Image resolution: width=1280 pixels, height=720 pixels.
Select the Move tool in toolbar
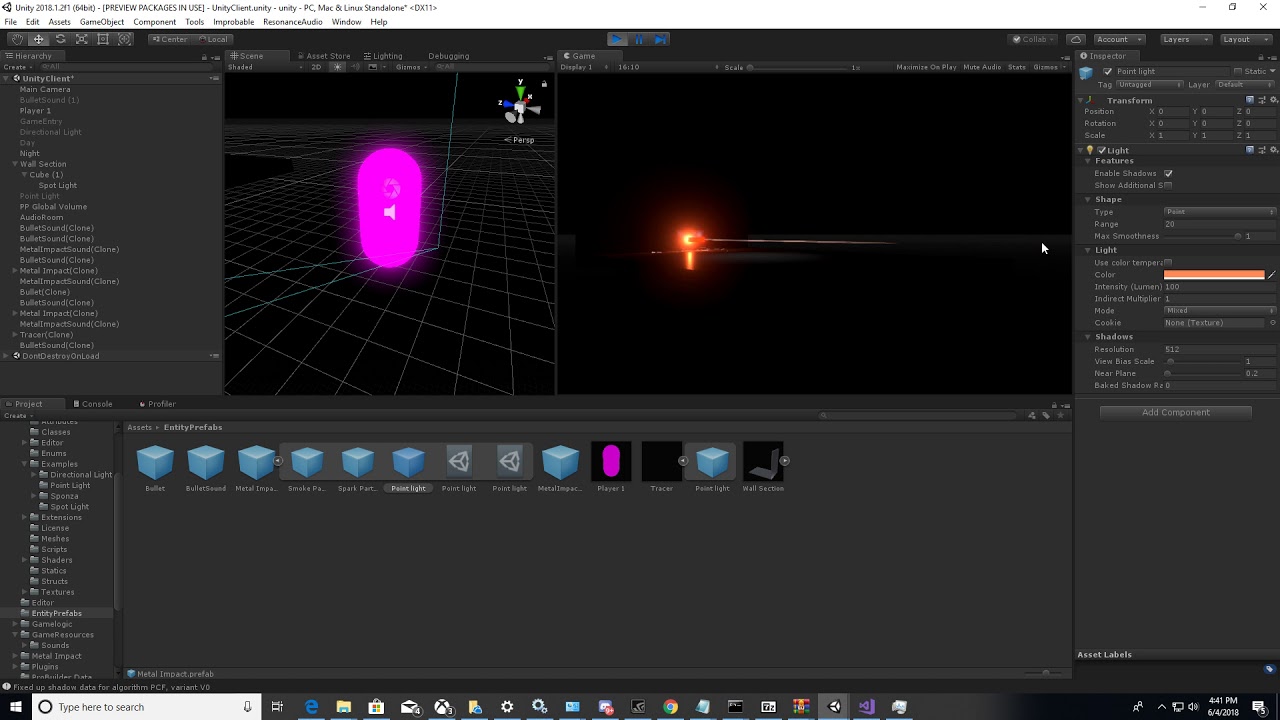(x=38, y=39)
